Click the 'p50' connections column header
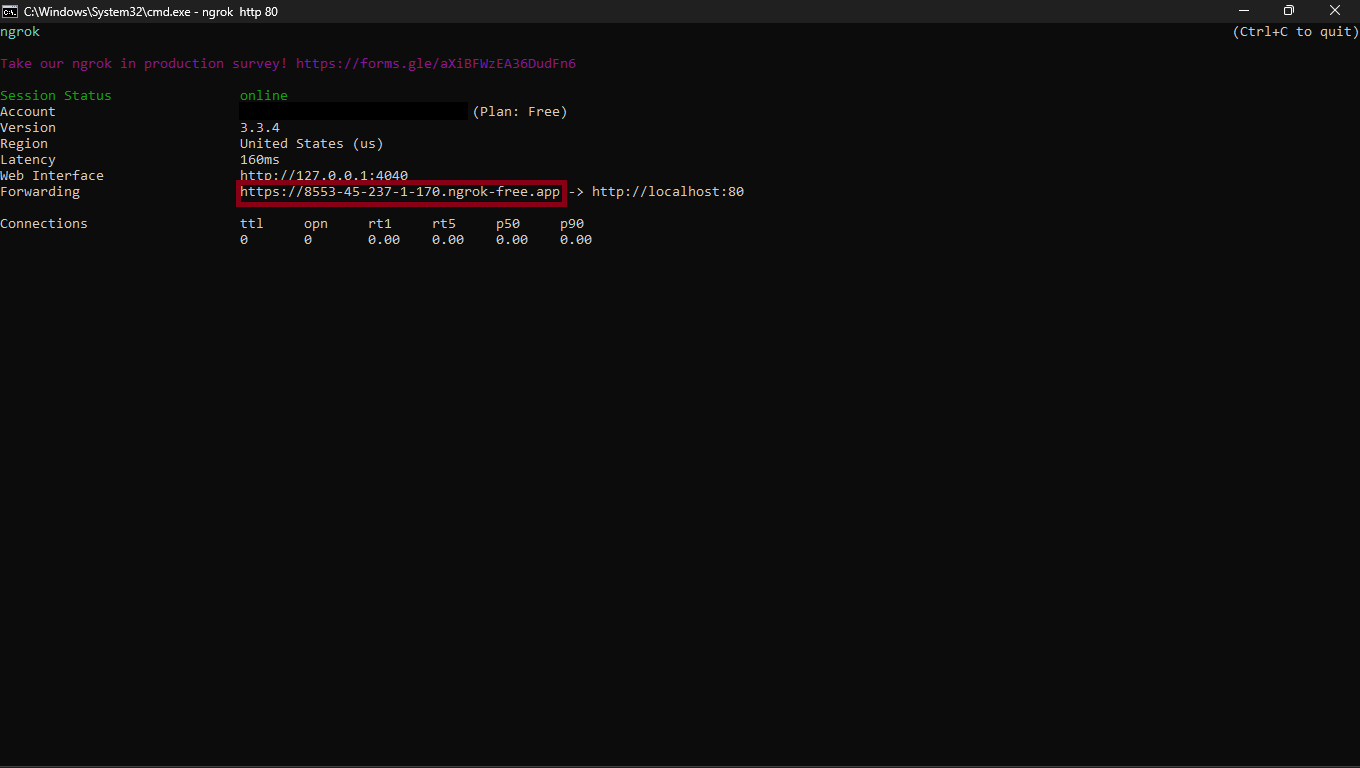 point(508,224)
